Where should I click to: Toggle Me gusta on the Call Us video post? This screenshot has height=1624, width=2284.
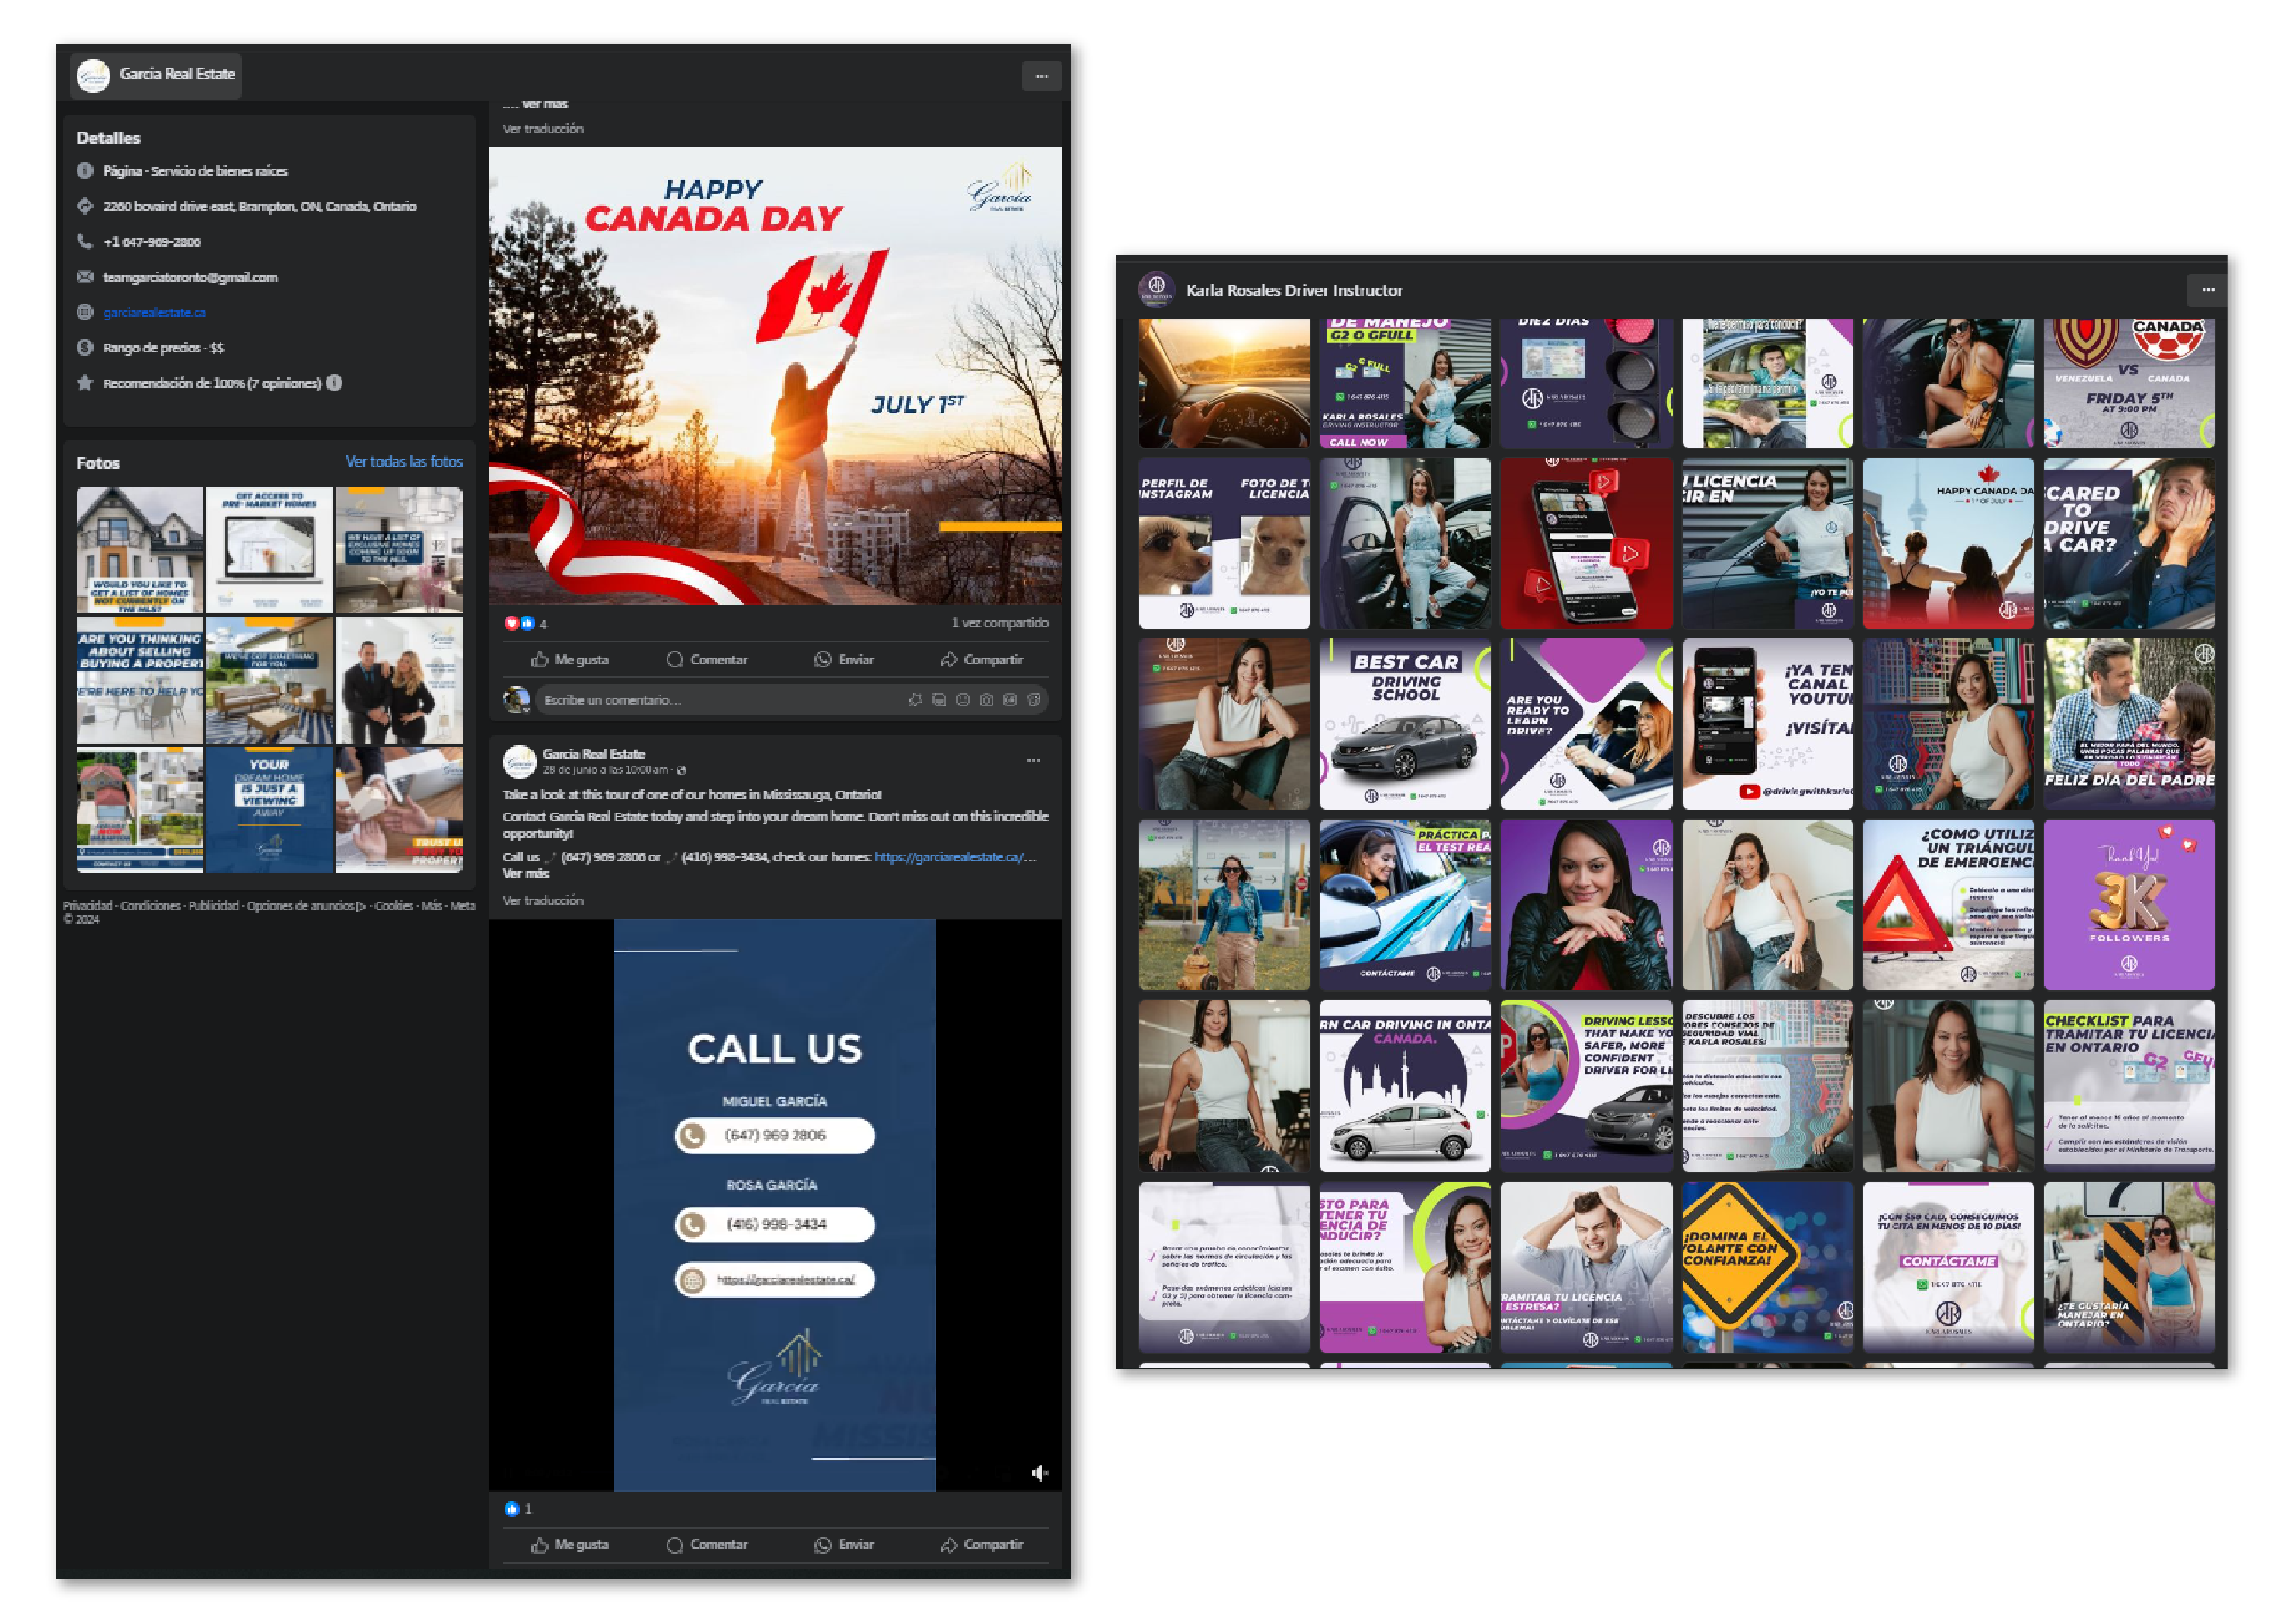570,1544
